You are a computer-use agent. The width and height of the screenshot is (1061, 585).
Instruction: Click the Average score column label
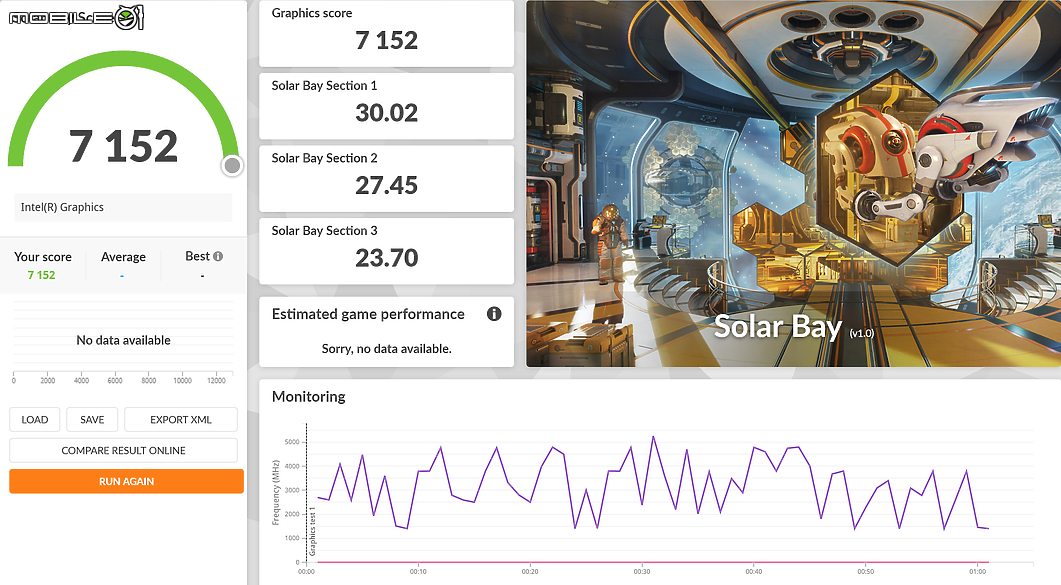coord(123,257)
